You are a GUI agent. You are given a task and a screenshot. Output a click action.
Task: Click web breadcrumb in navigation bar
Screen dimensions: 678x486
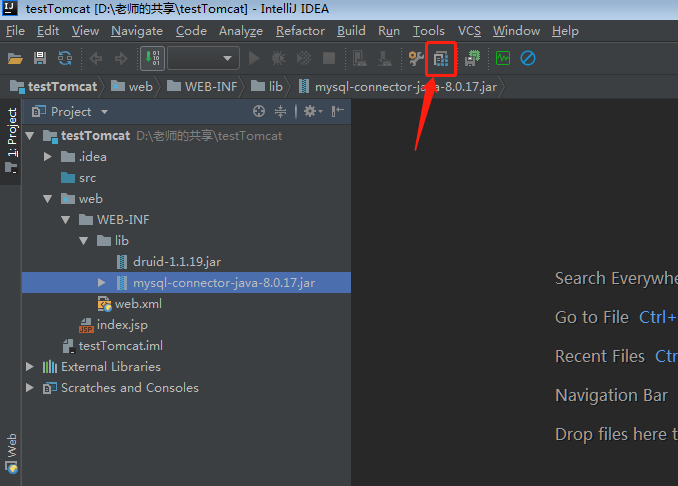click(x=132, y=86)
